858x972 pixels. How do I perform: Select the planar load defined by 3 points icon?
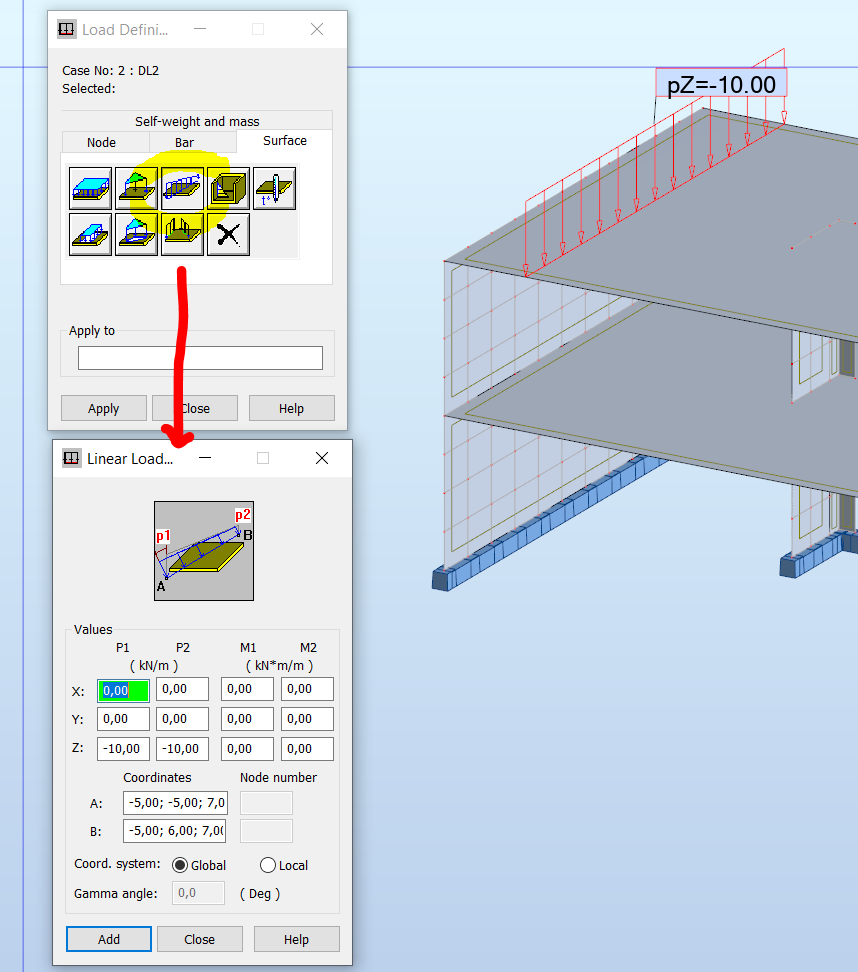click(x=136, y=187)
